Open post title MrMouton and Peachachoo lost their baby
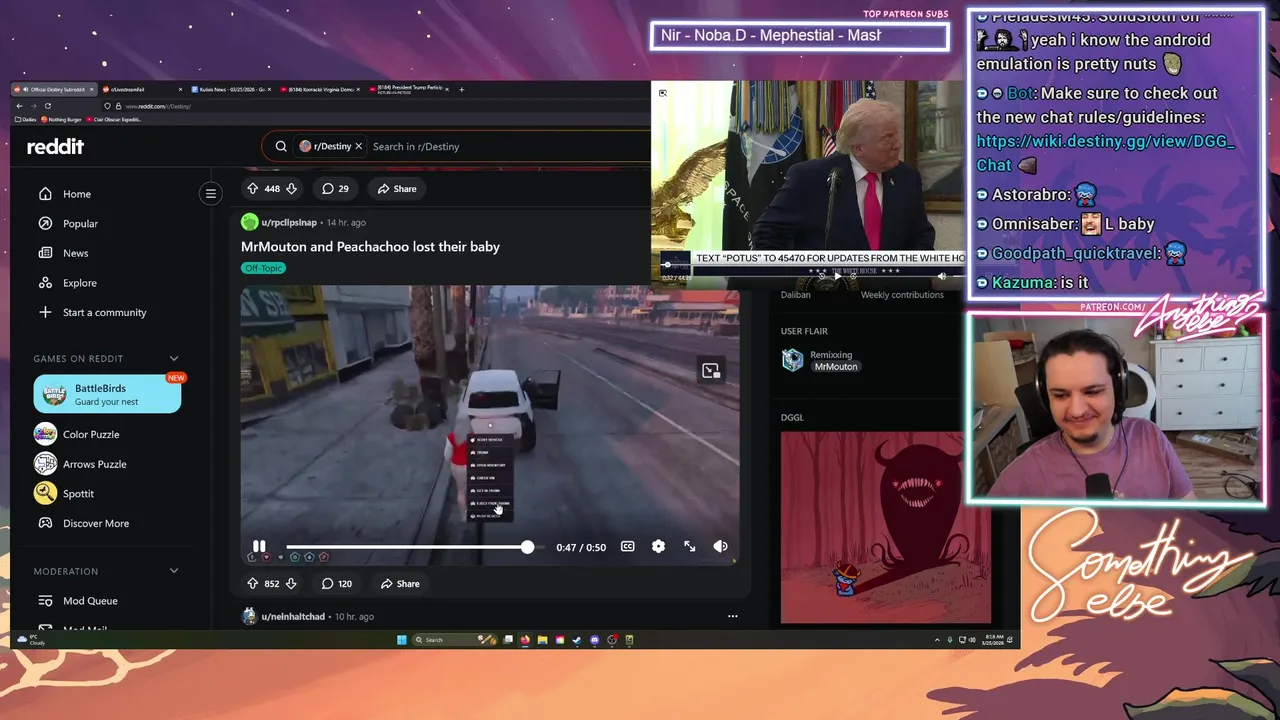Viewport: 1280px width, 720px height. point(370,246)
